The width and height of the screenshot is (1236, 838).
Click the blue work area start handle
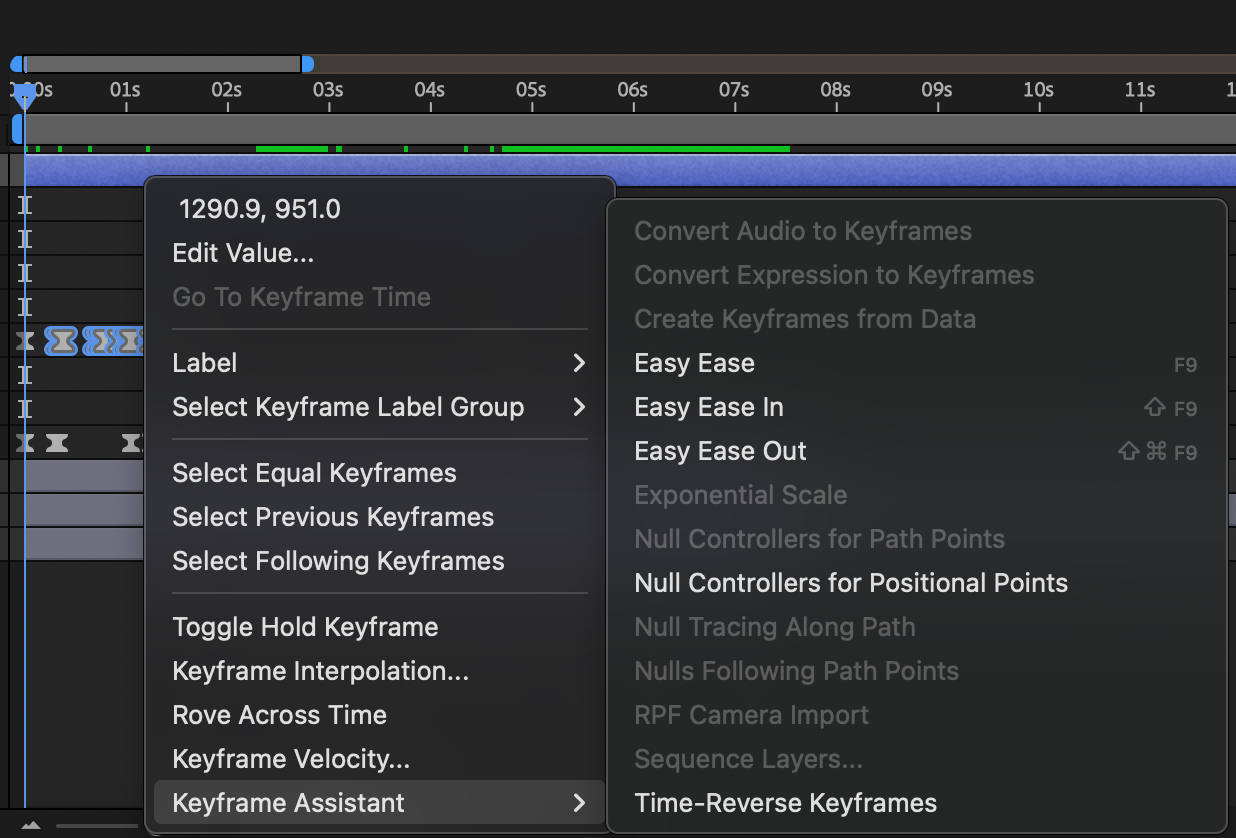pyautogui.click(x=17, y=129)
